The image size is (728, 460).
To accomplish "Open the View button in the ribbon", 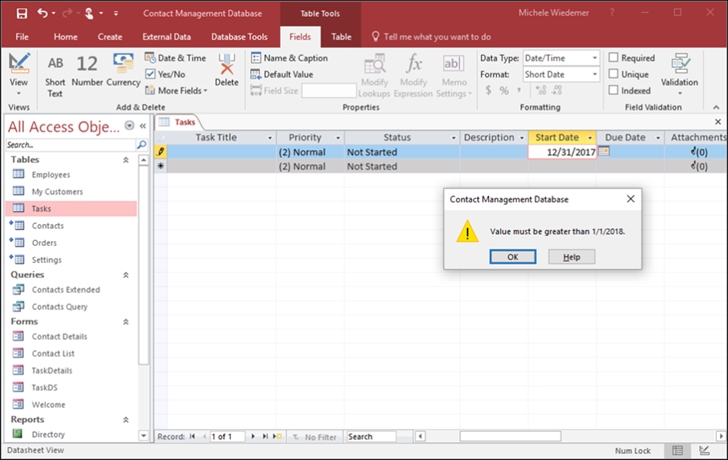I will [19, 74].
